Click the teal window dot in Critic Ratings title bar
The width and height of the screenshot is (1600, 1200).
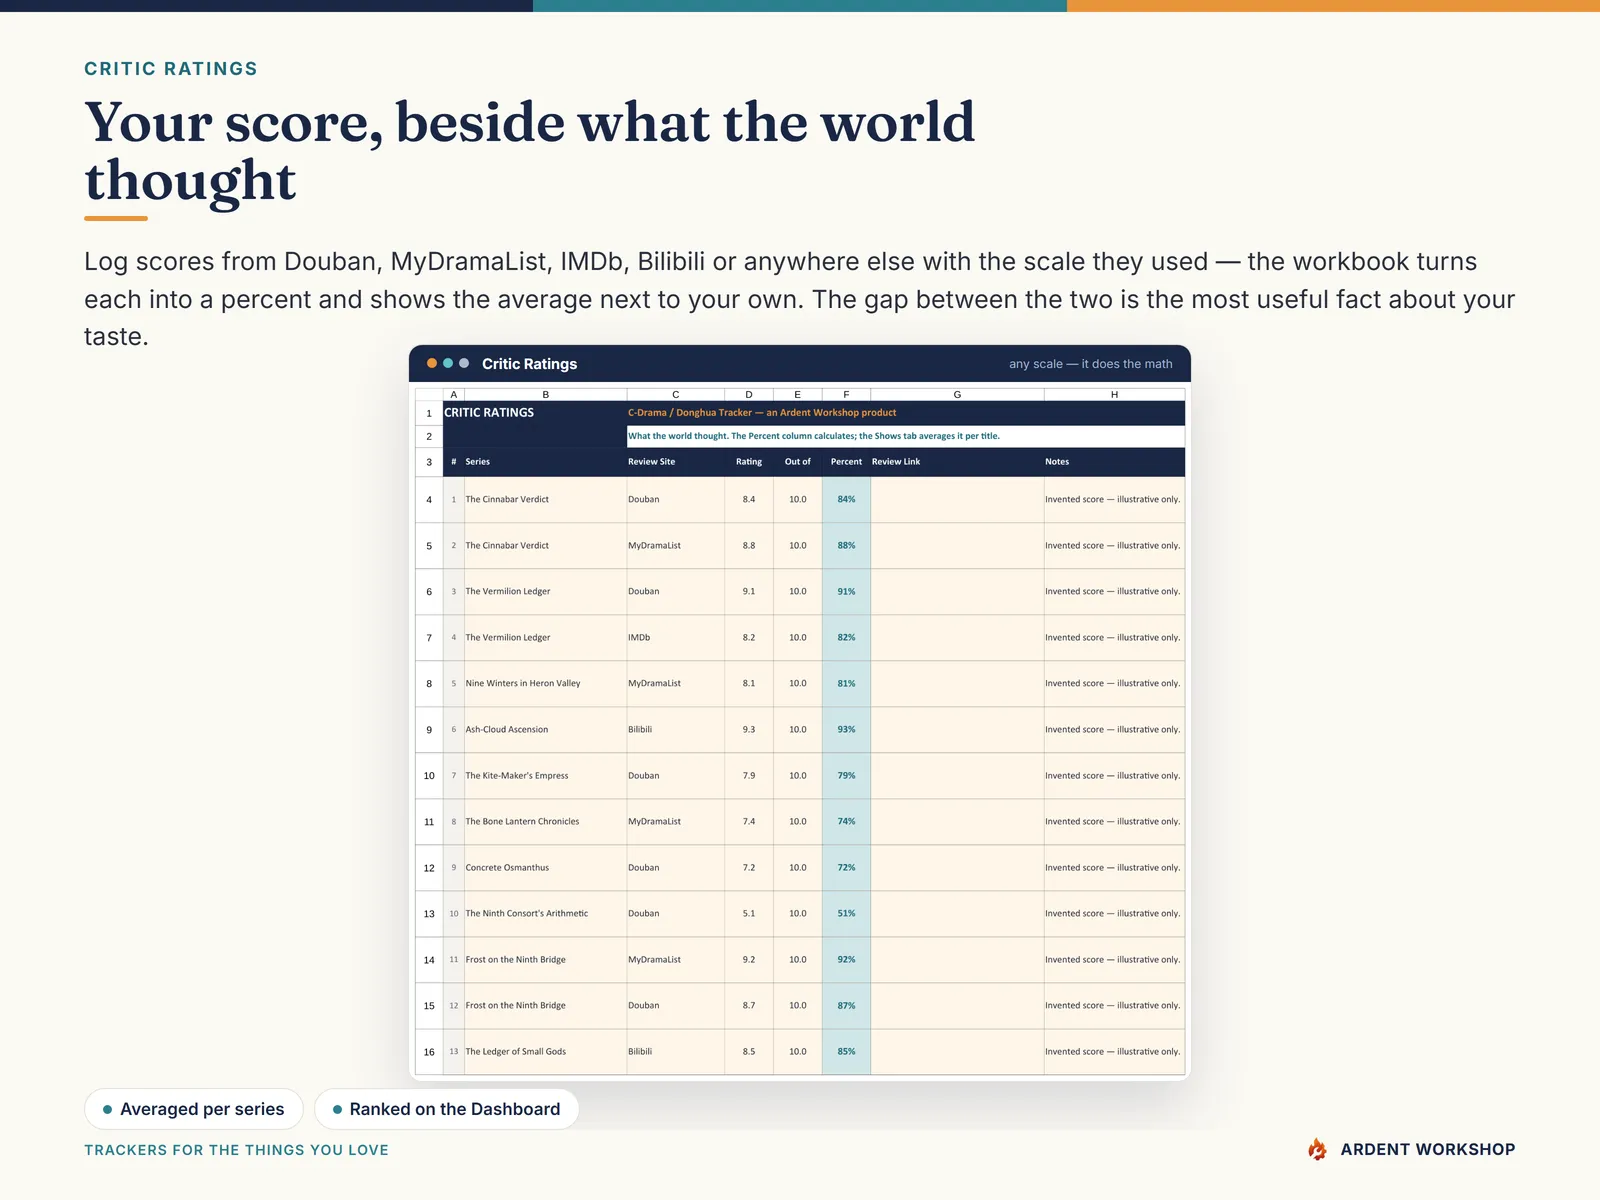448,363
